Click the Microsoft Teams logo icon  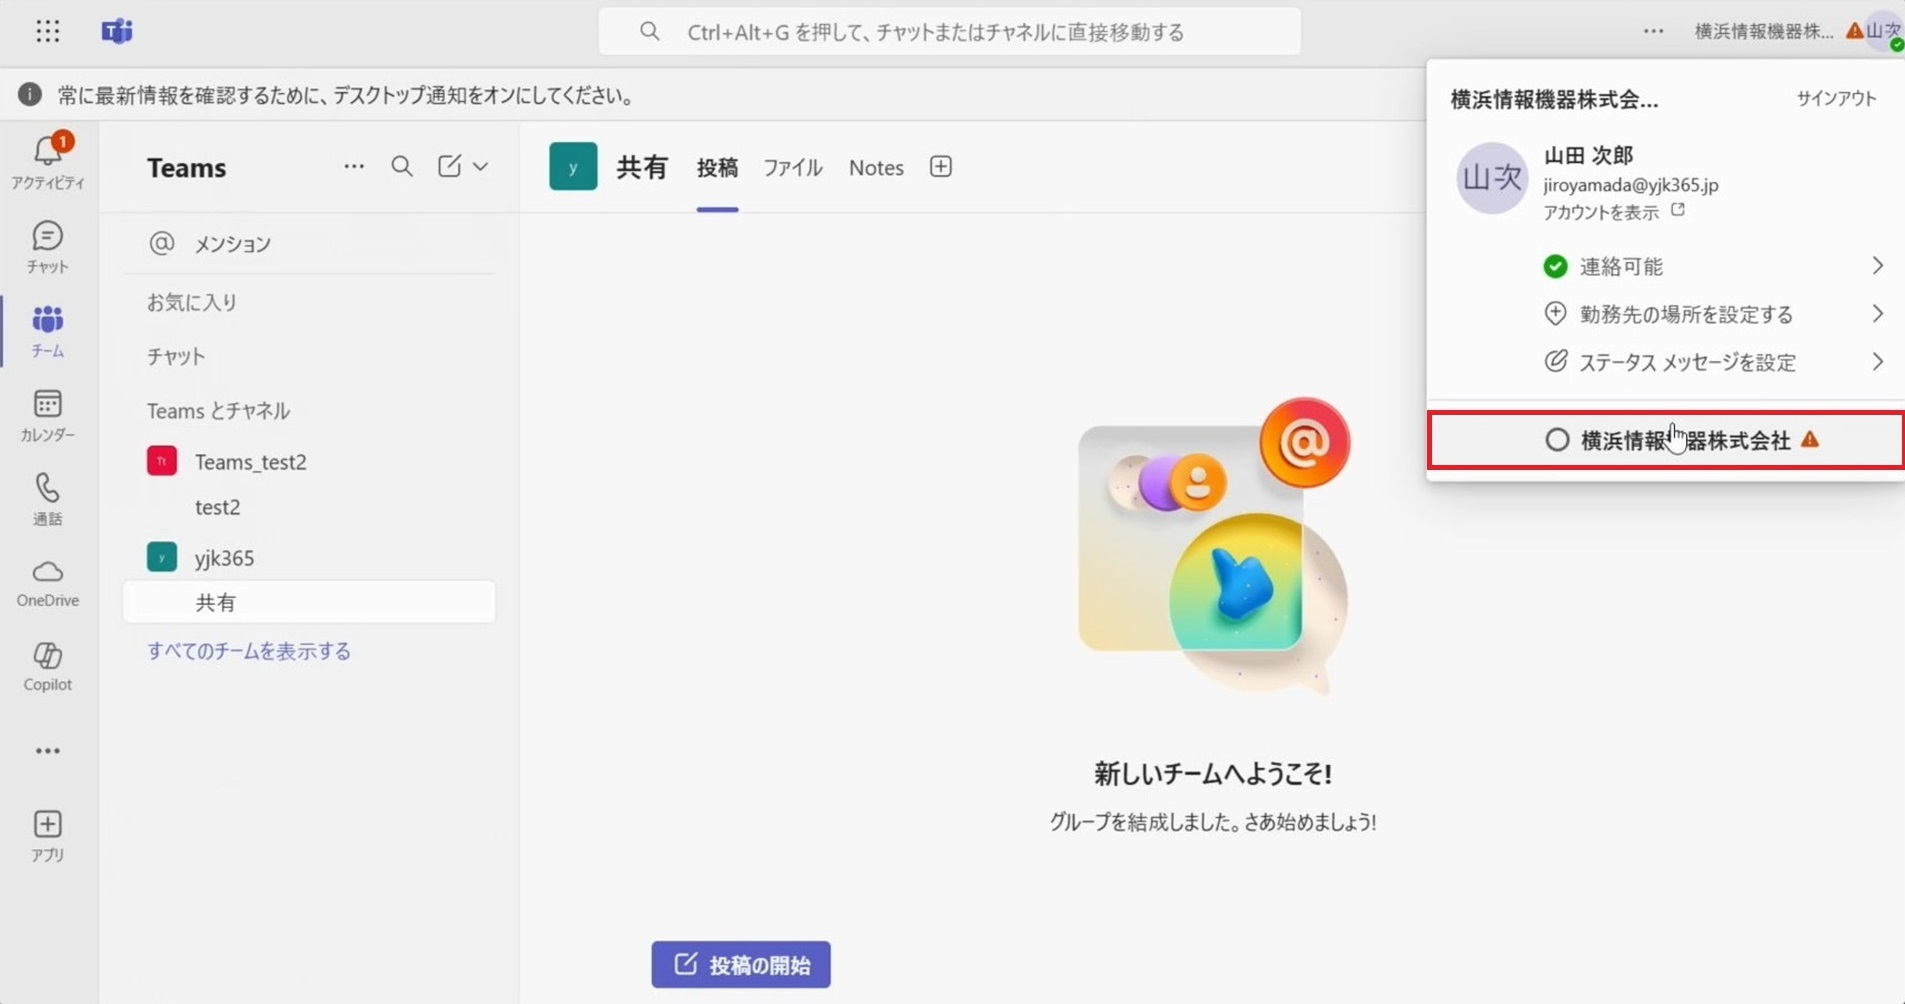coord(117,31)
